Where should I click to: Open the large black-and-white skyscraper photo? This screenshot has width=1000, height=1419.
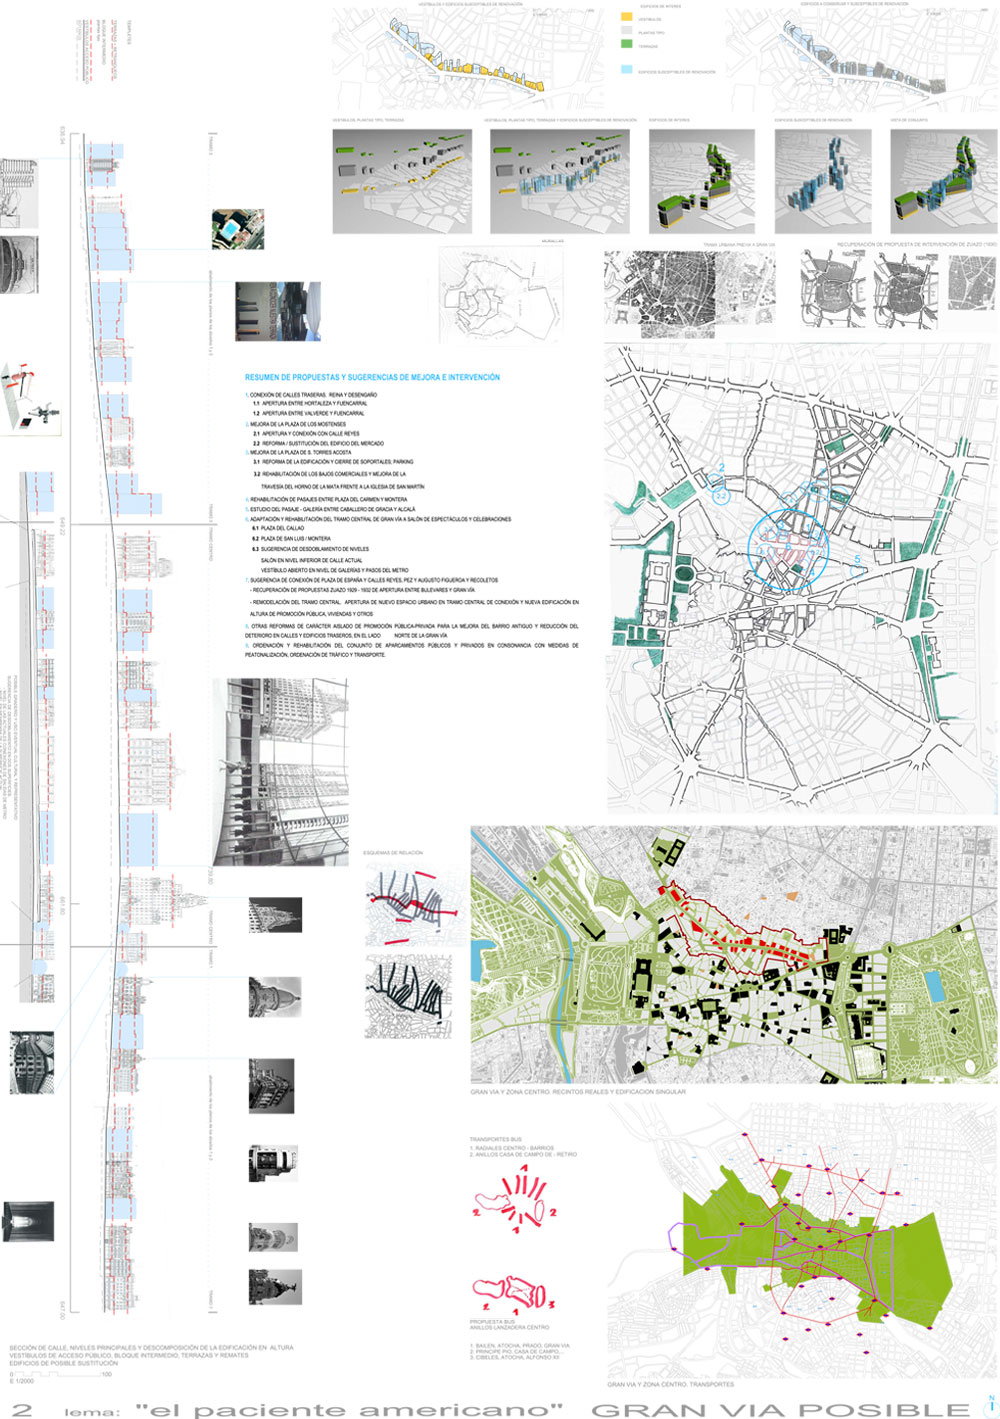coord(280,771)
